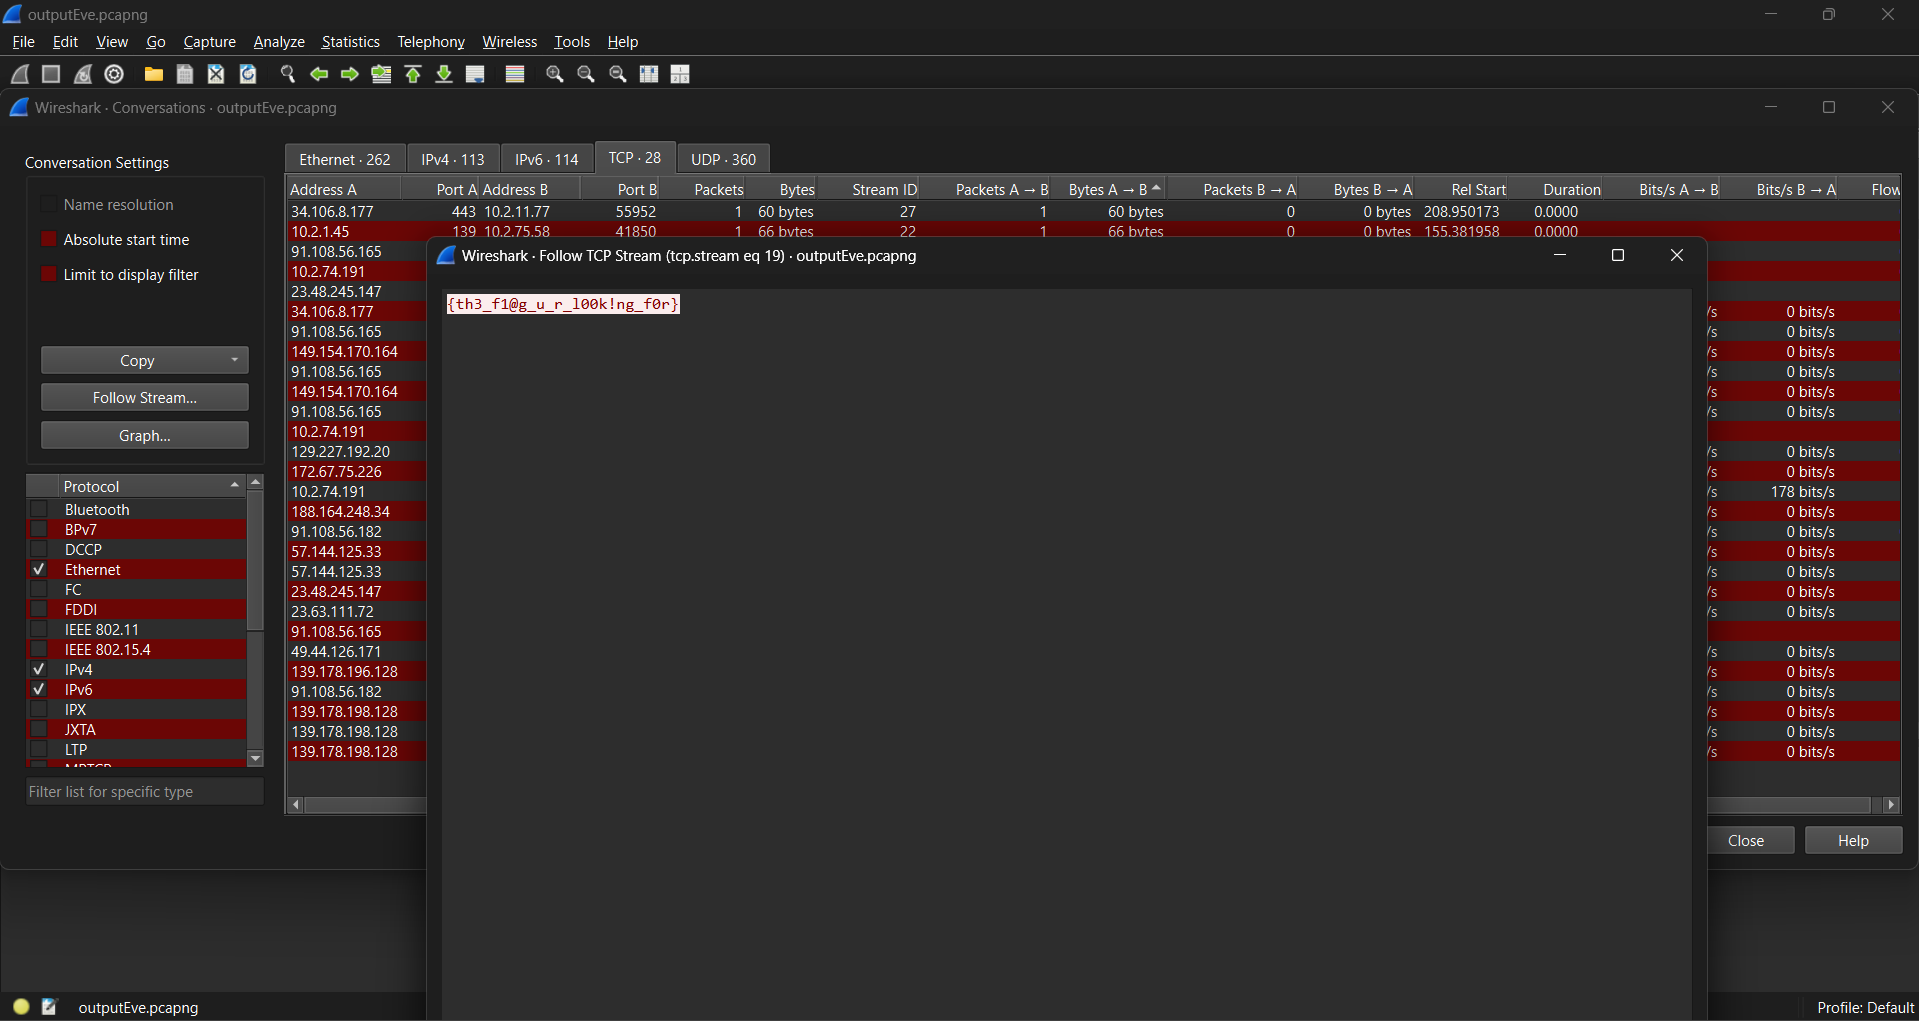
Task: Click the Follow Stream... button
Action: (x=145, y=397)
